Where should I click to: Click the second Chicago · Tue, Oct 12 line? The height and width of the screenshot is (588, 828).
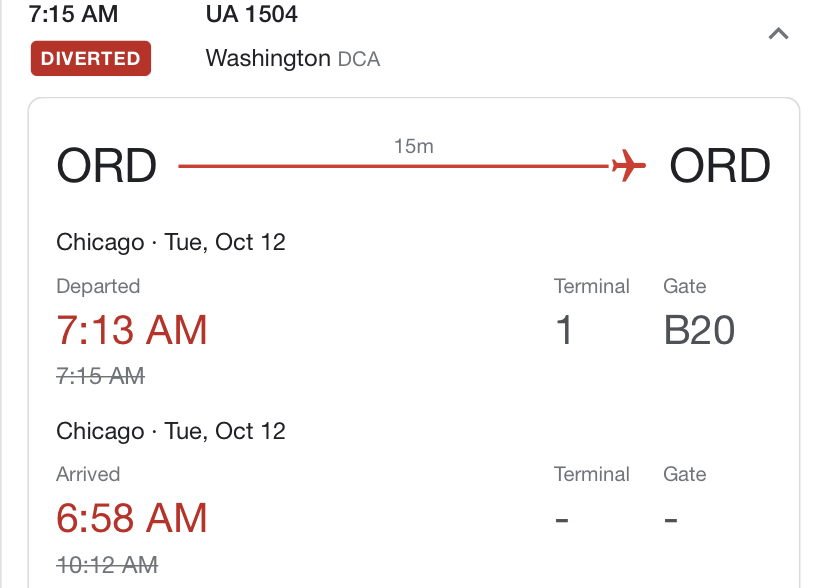[x=171, y=431]
